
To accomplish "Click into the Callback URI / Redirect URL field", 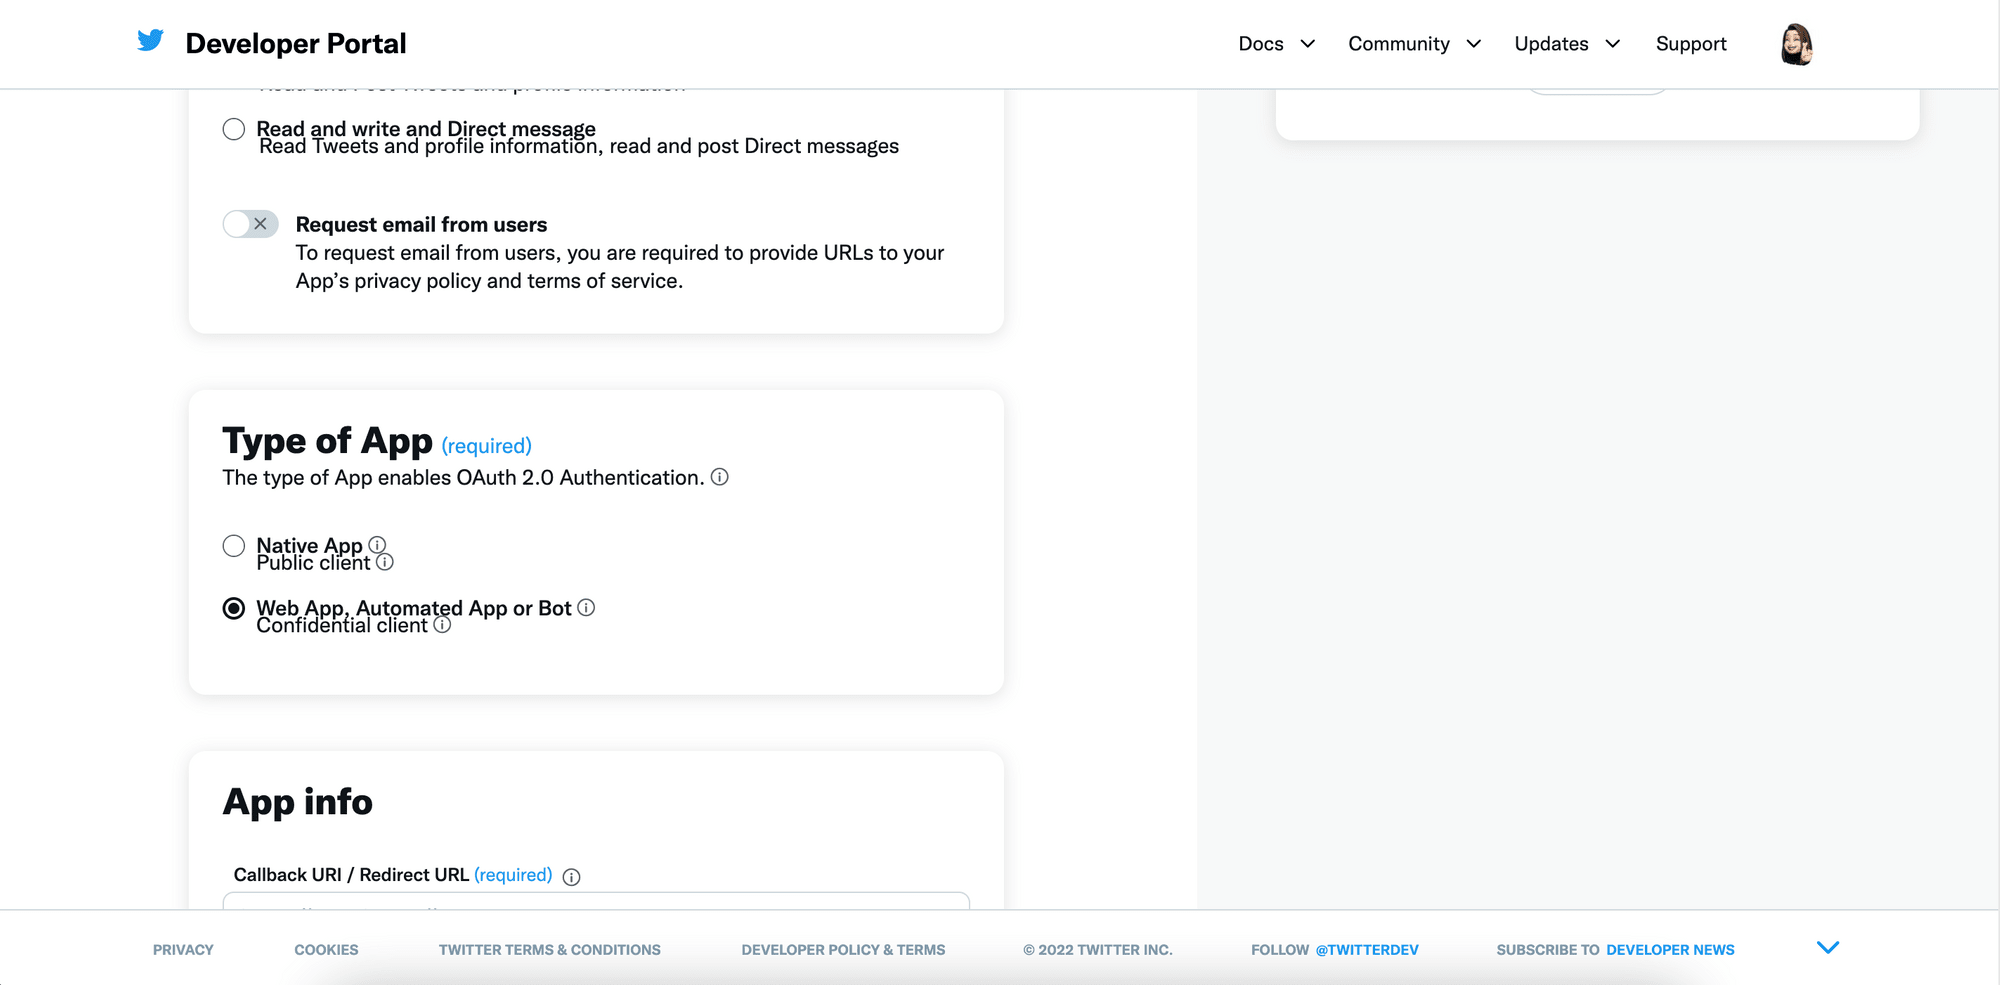I will coord(596,901).
